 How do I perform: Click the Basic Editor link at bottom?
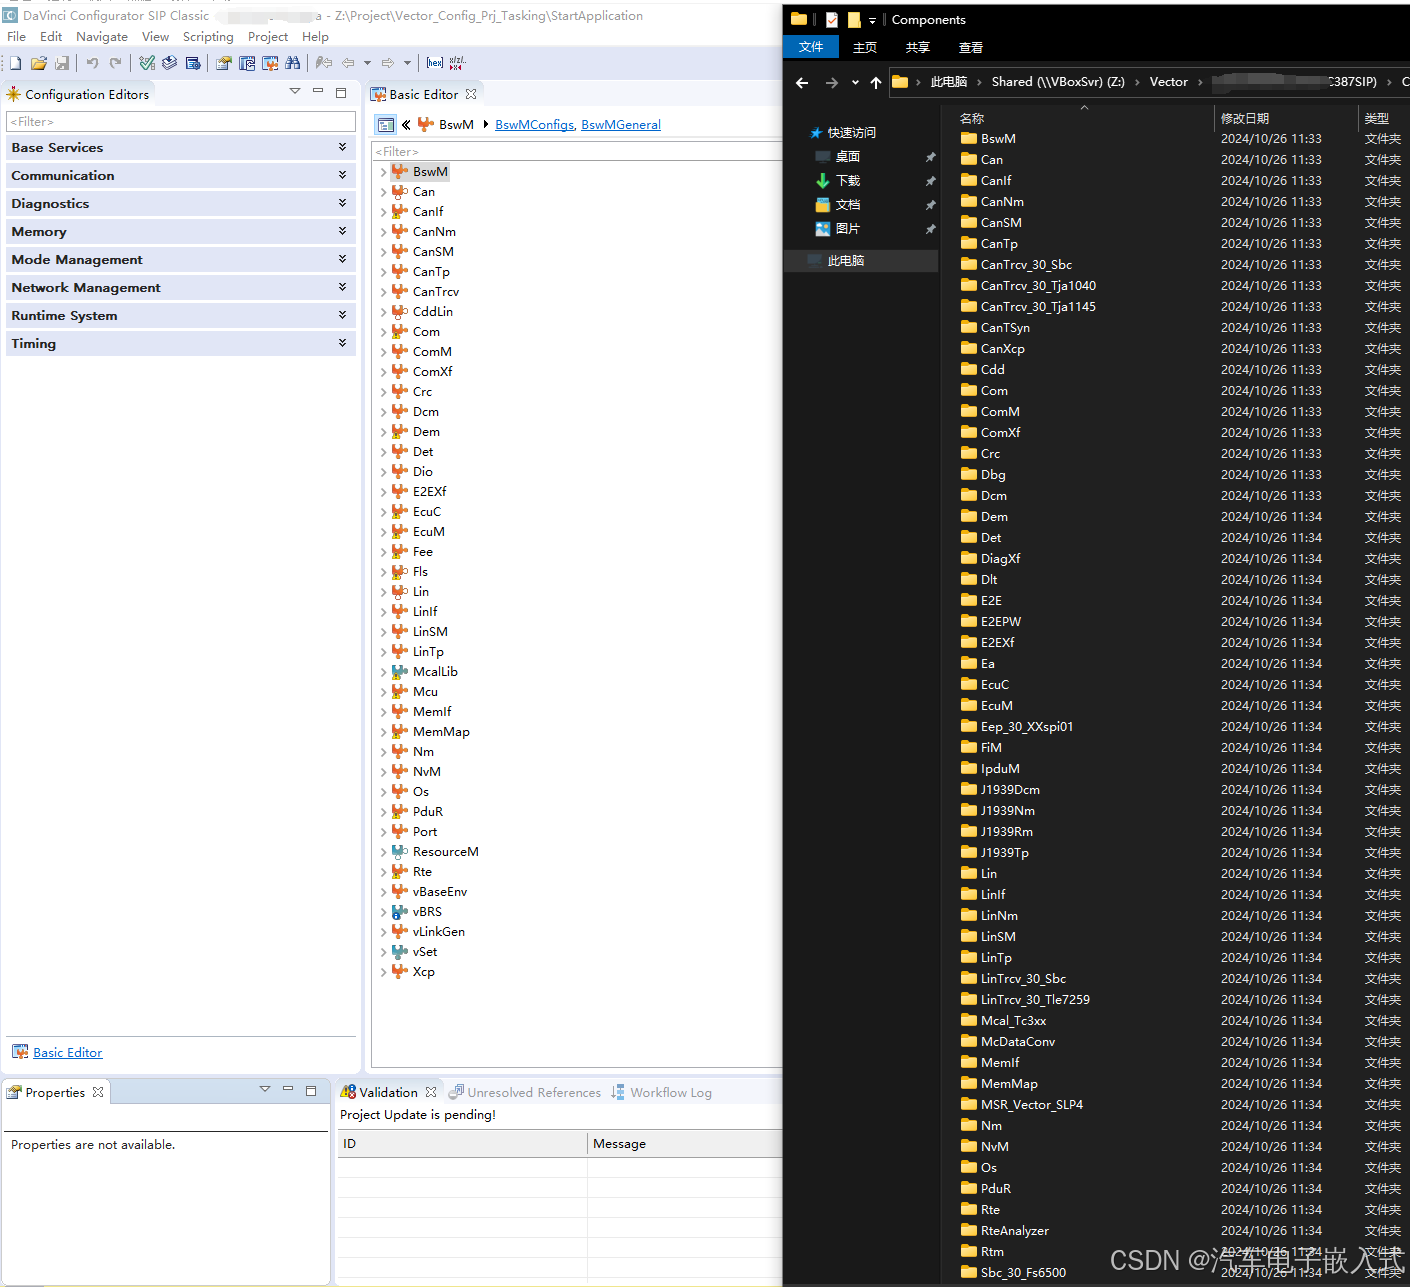[x=67, y=1053]
